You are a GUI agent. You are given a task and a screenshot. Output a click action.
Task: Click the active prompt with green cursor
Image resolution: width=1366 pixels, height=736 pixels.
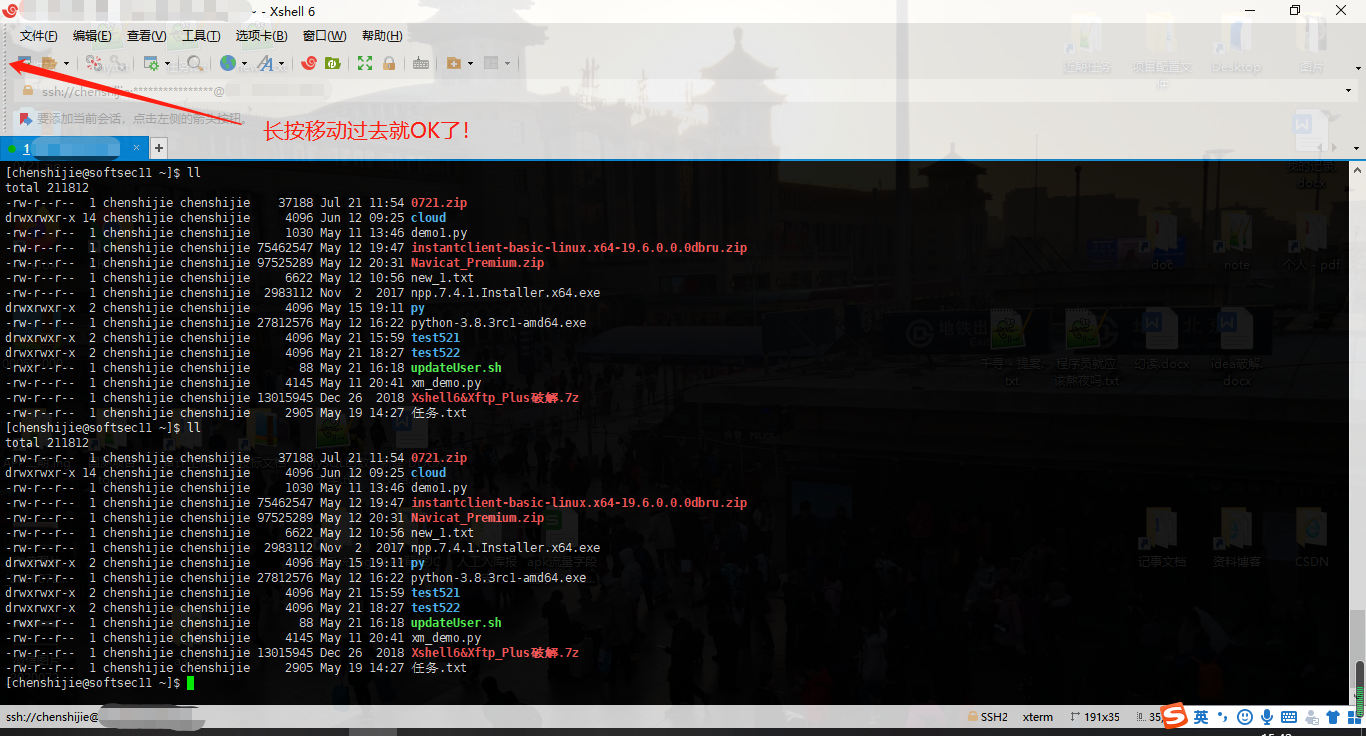(x=98, y=683)
